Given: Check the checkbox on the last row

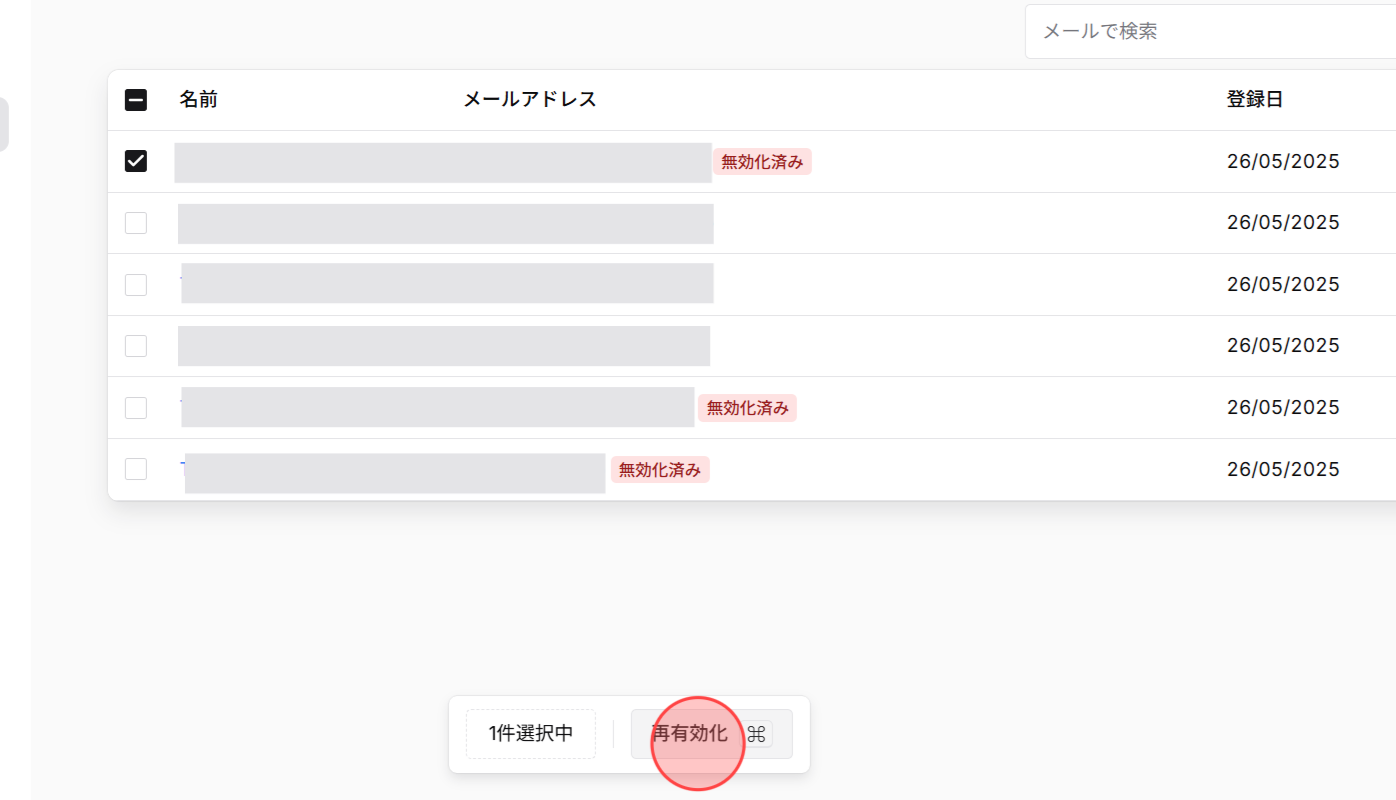Looking at the screenshot, I should point(135,468).
